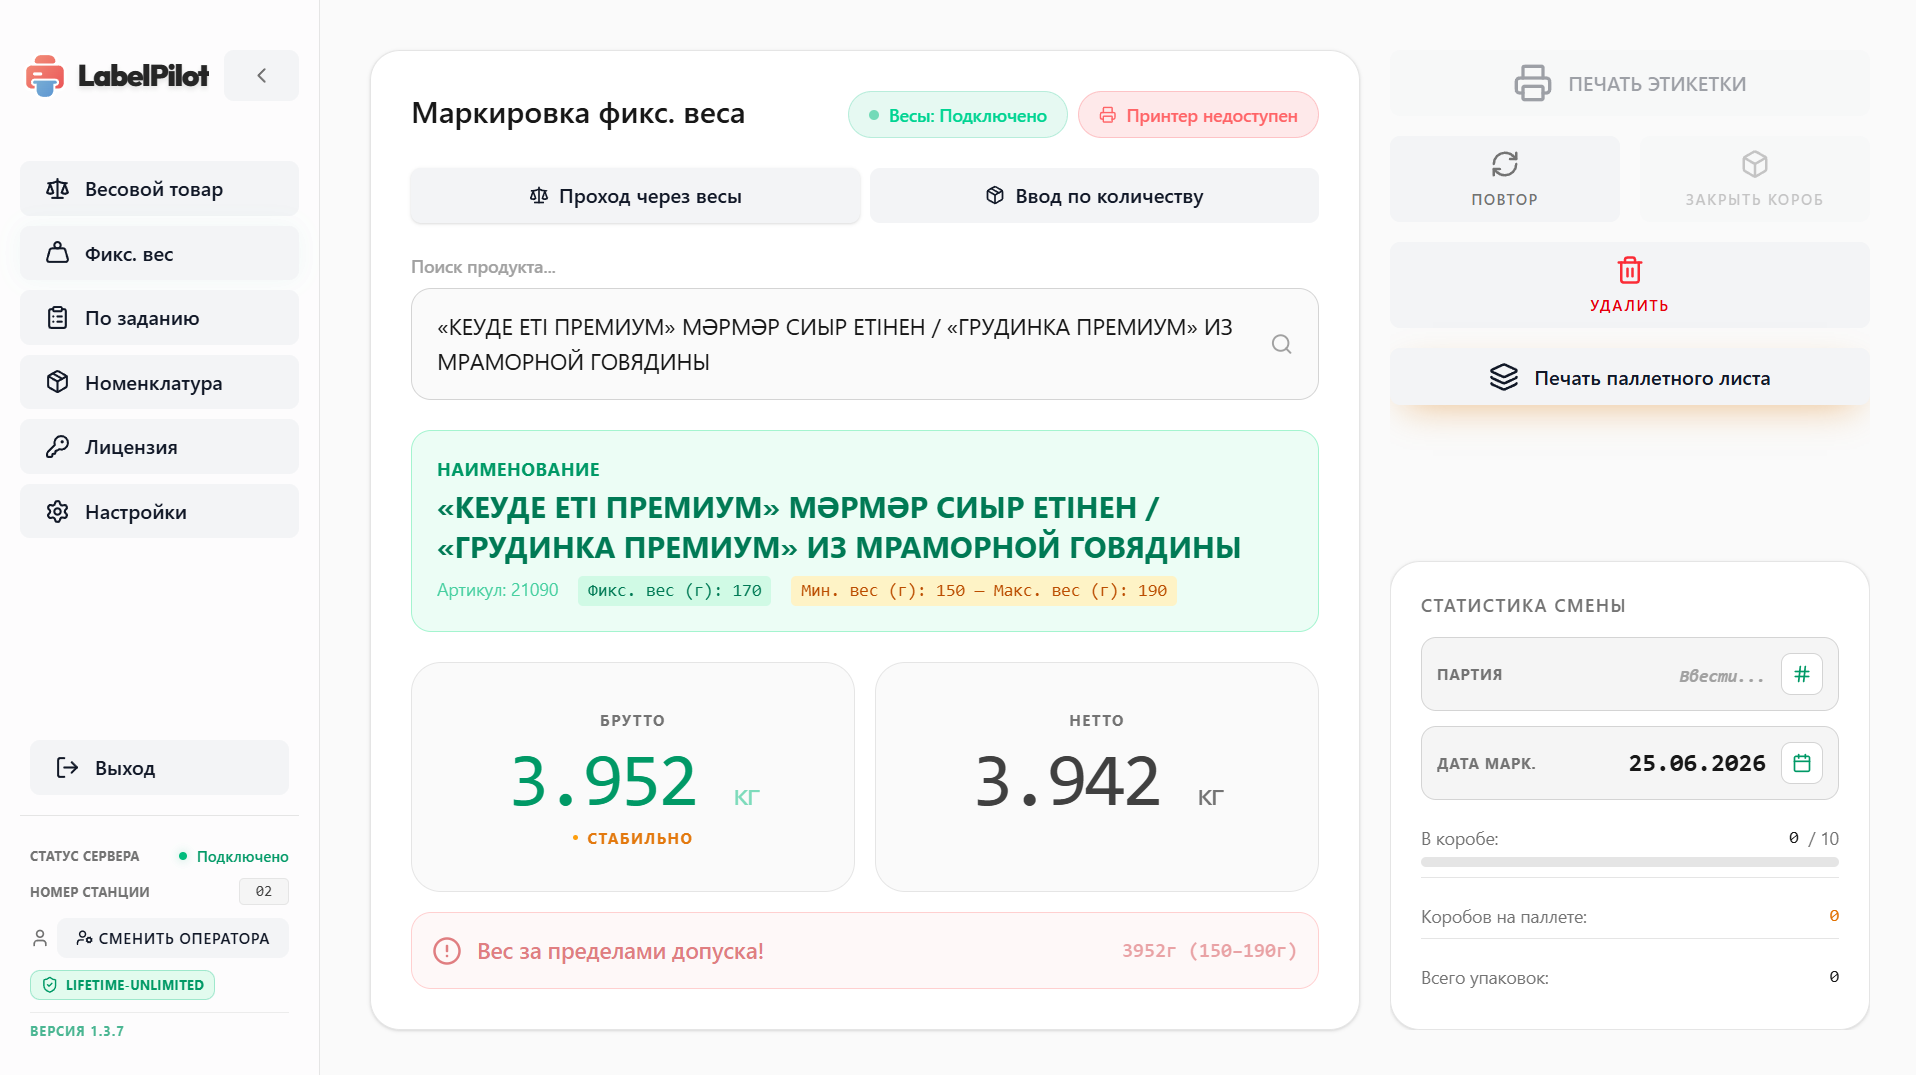1916x1075 pixels.
Task: Click Сменить оператора button
Action: point(173,938)
